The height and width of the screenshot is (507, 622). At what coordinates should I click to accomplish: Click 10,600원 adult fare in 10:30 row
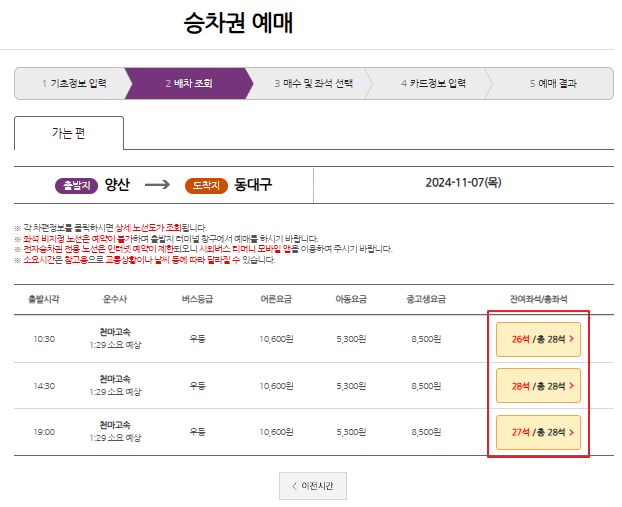(x=276, y=339)
